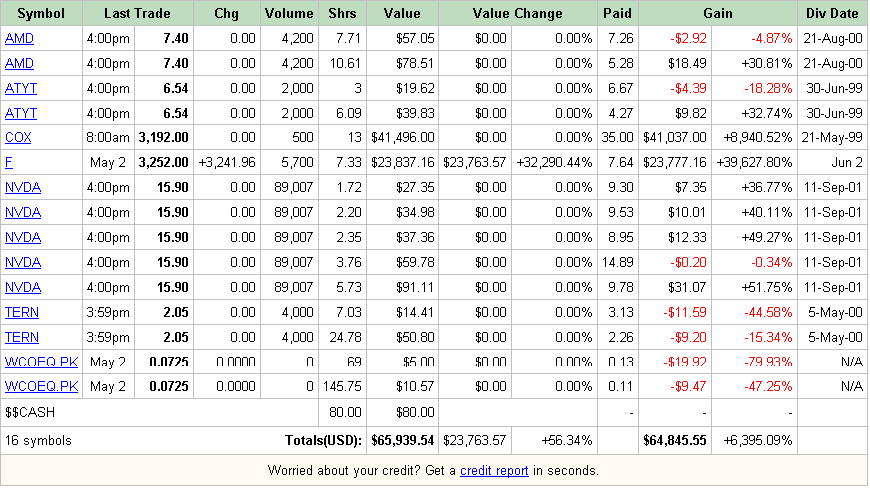The width and height of the screenshot is (870, 488).
Task: Click the Value column header
Action: point(402,13)
